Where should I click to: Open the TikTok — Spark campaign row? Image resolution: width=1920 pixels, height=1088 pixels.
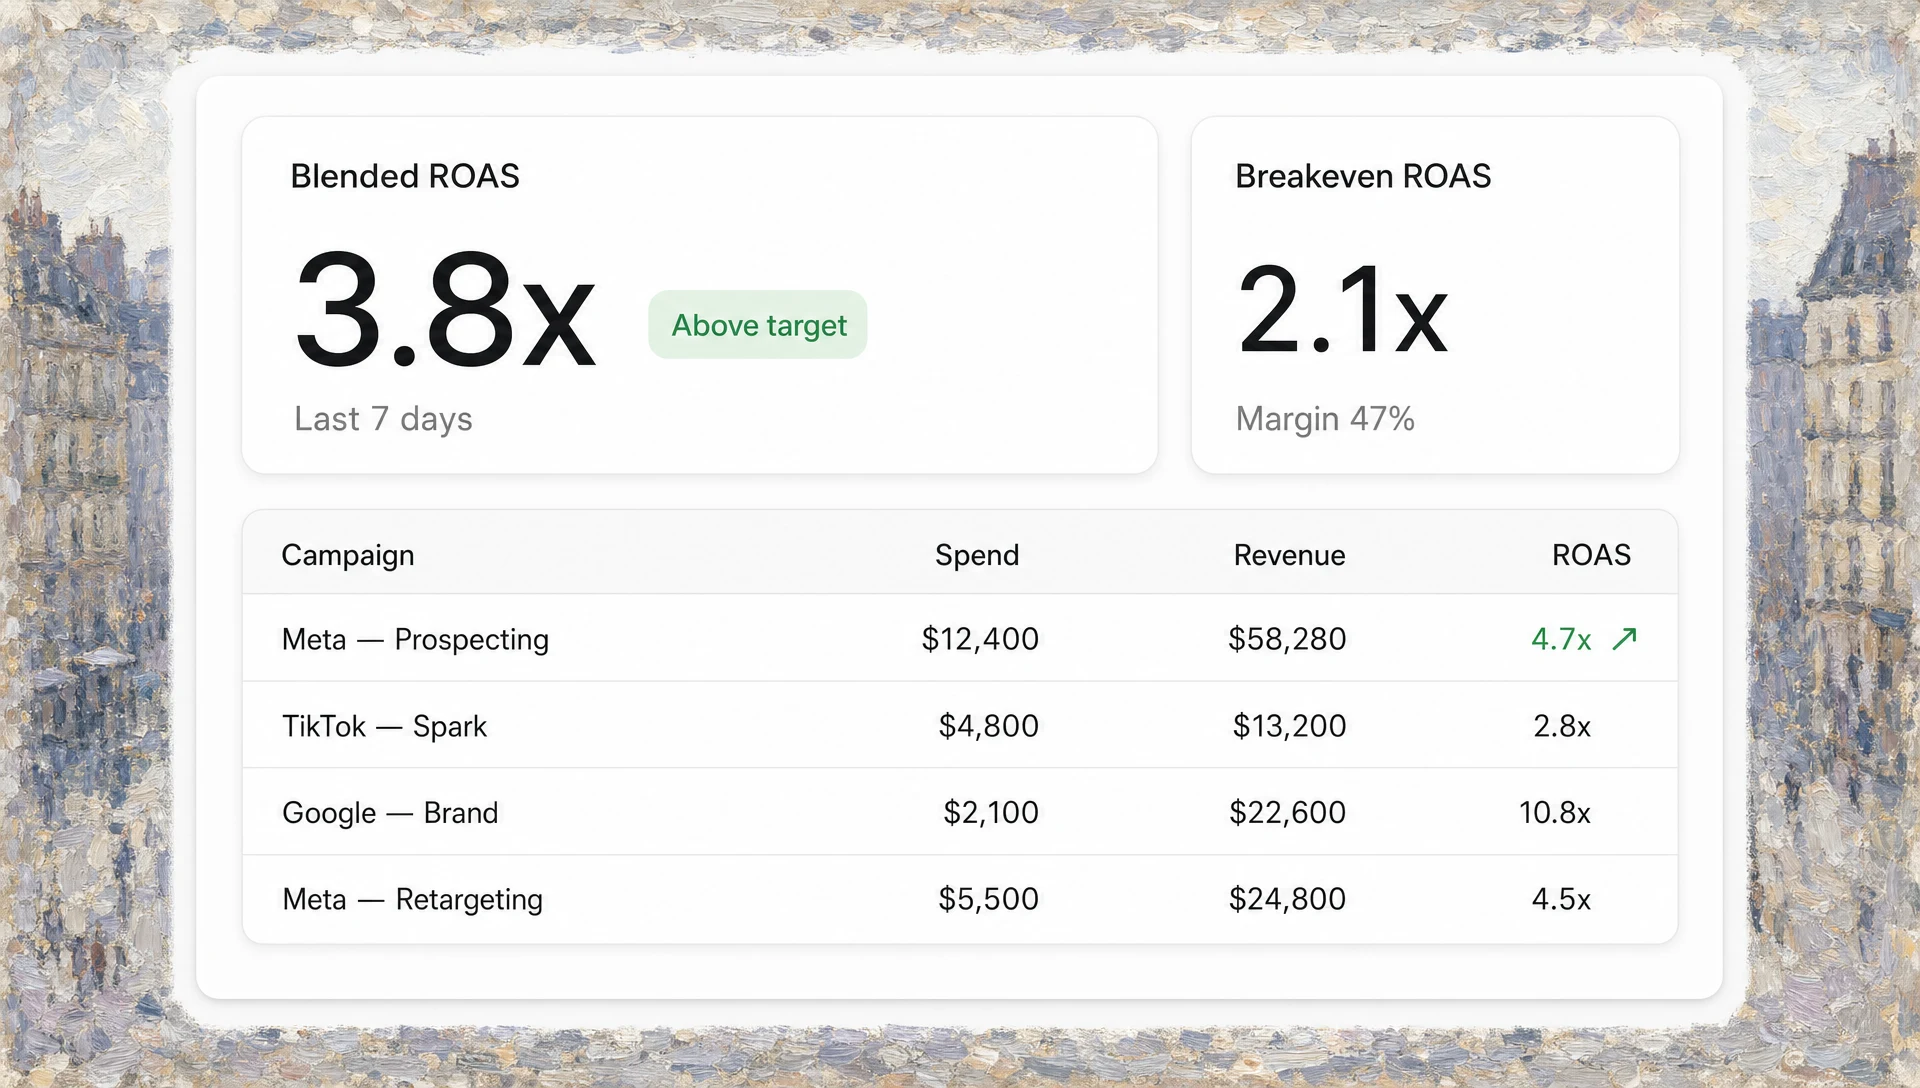pos(960,725)
